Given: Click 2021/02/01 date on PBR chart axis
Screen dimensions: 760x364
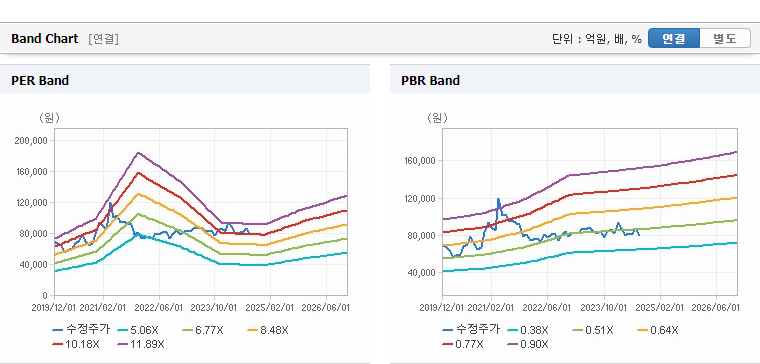Looking at the screenshot, I should point(490,308).
